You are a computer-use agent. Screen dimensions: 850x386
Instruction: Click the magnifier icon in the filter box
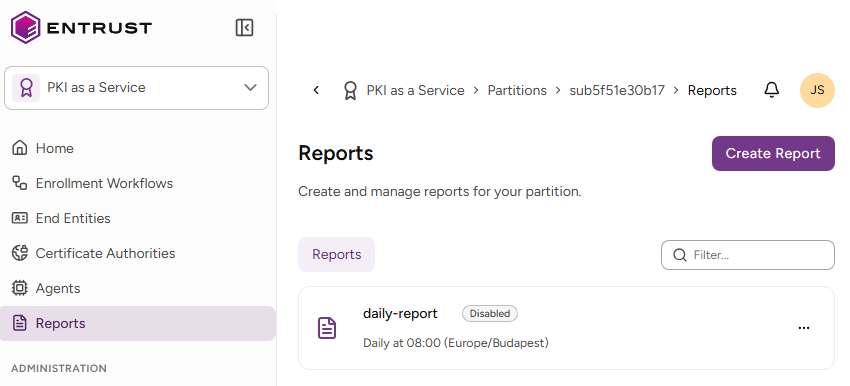(x=680, y=255)
